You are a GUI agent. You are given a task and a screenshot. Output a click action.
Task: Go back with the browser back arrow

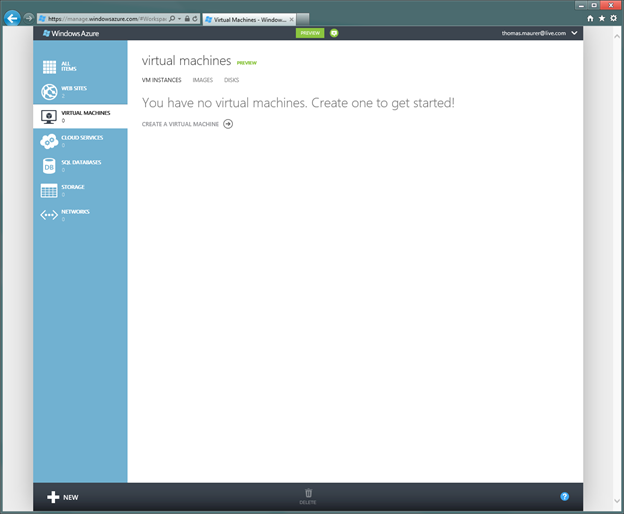[x=12, y=18]
